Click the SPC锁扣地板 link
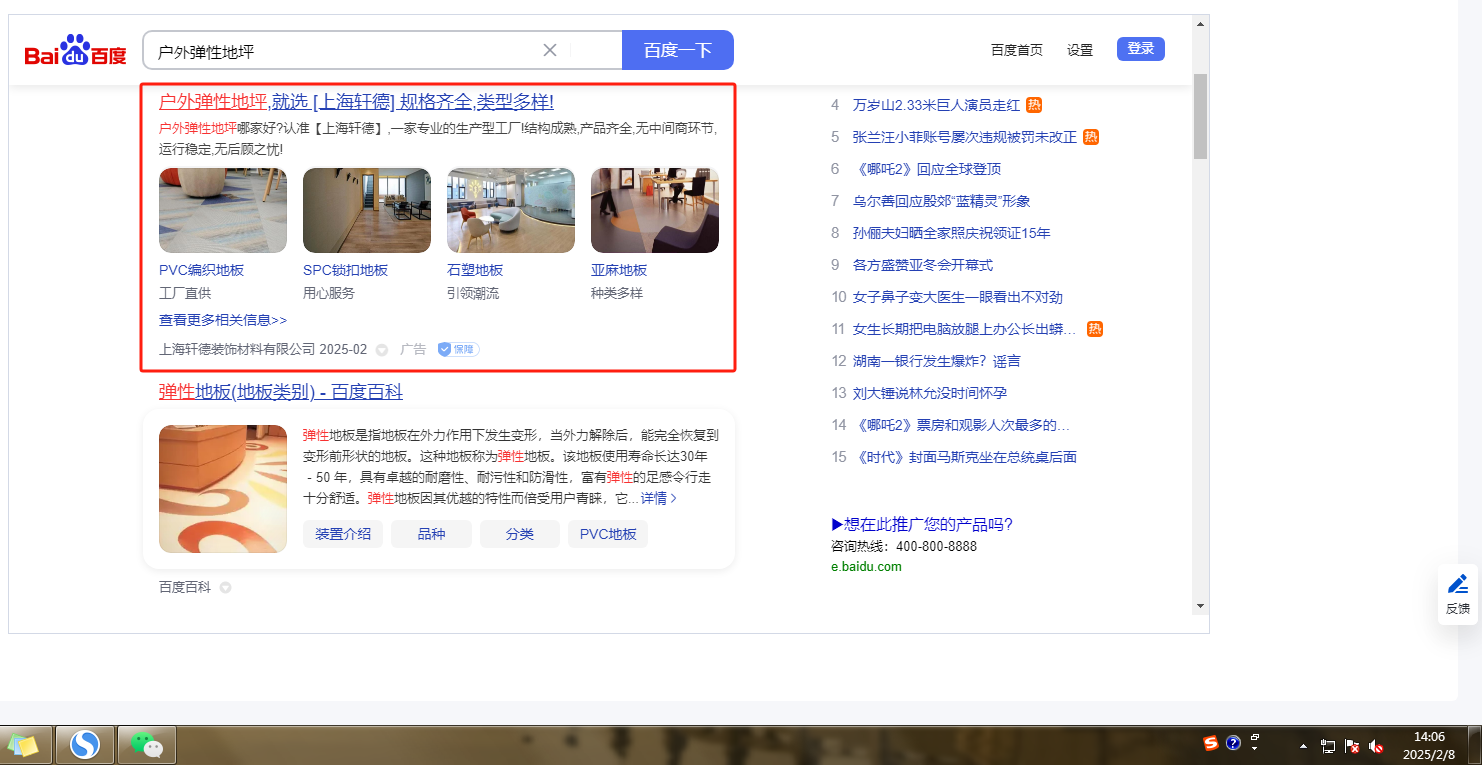 tap(345, 270)
